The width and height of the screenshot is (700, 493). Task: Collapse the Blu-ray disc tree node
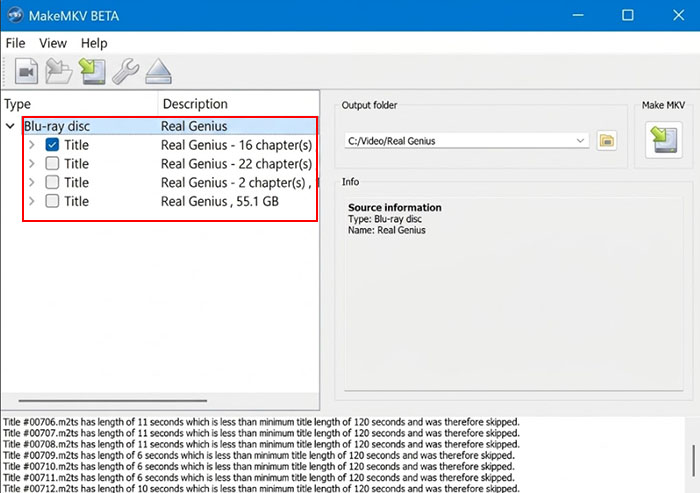(x=10, y=126)
